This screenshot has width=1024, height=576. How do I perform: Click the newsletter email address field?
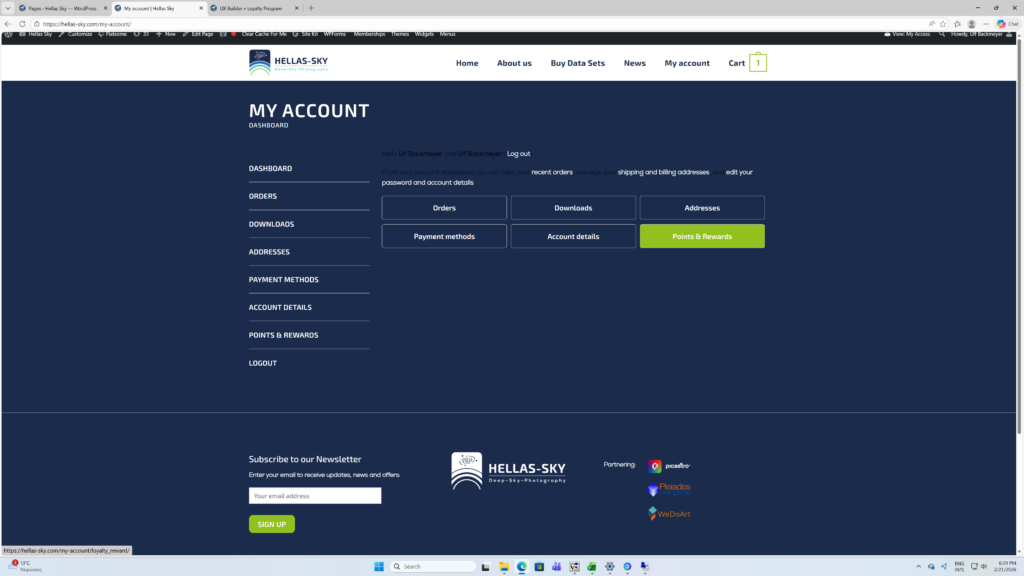pyautogui.click(x=315, y=496)
